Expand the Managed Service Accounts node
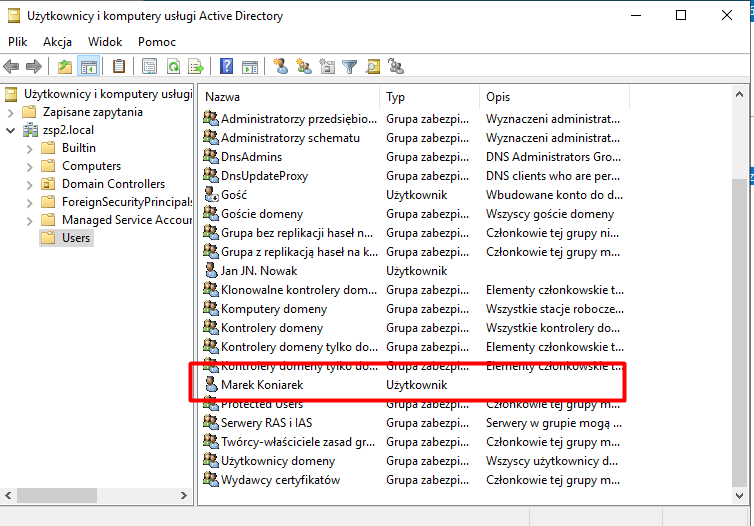The height and width of the screenshot is (526, 754). pyautogui.click(x=29, y=221)
